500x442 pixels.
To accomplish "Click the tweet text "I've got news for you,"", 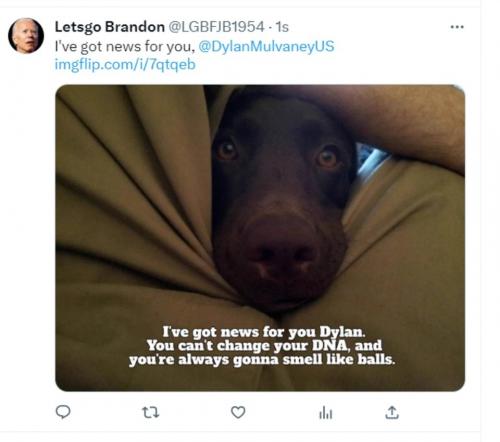I will [125, 46].
